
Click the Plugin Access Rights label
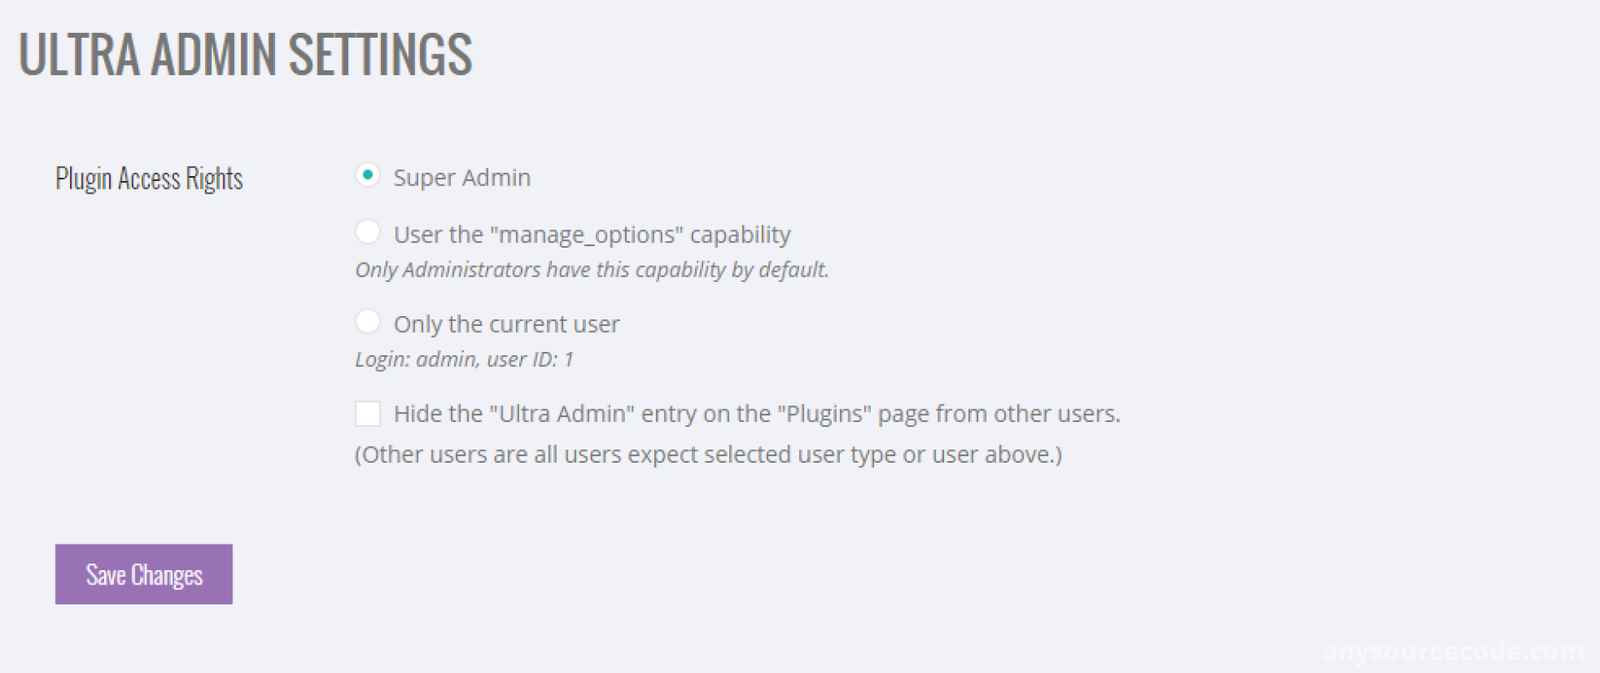coord(149,179)
